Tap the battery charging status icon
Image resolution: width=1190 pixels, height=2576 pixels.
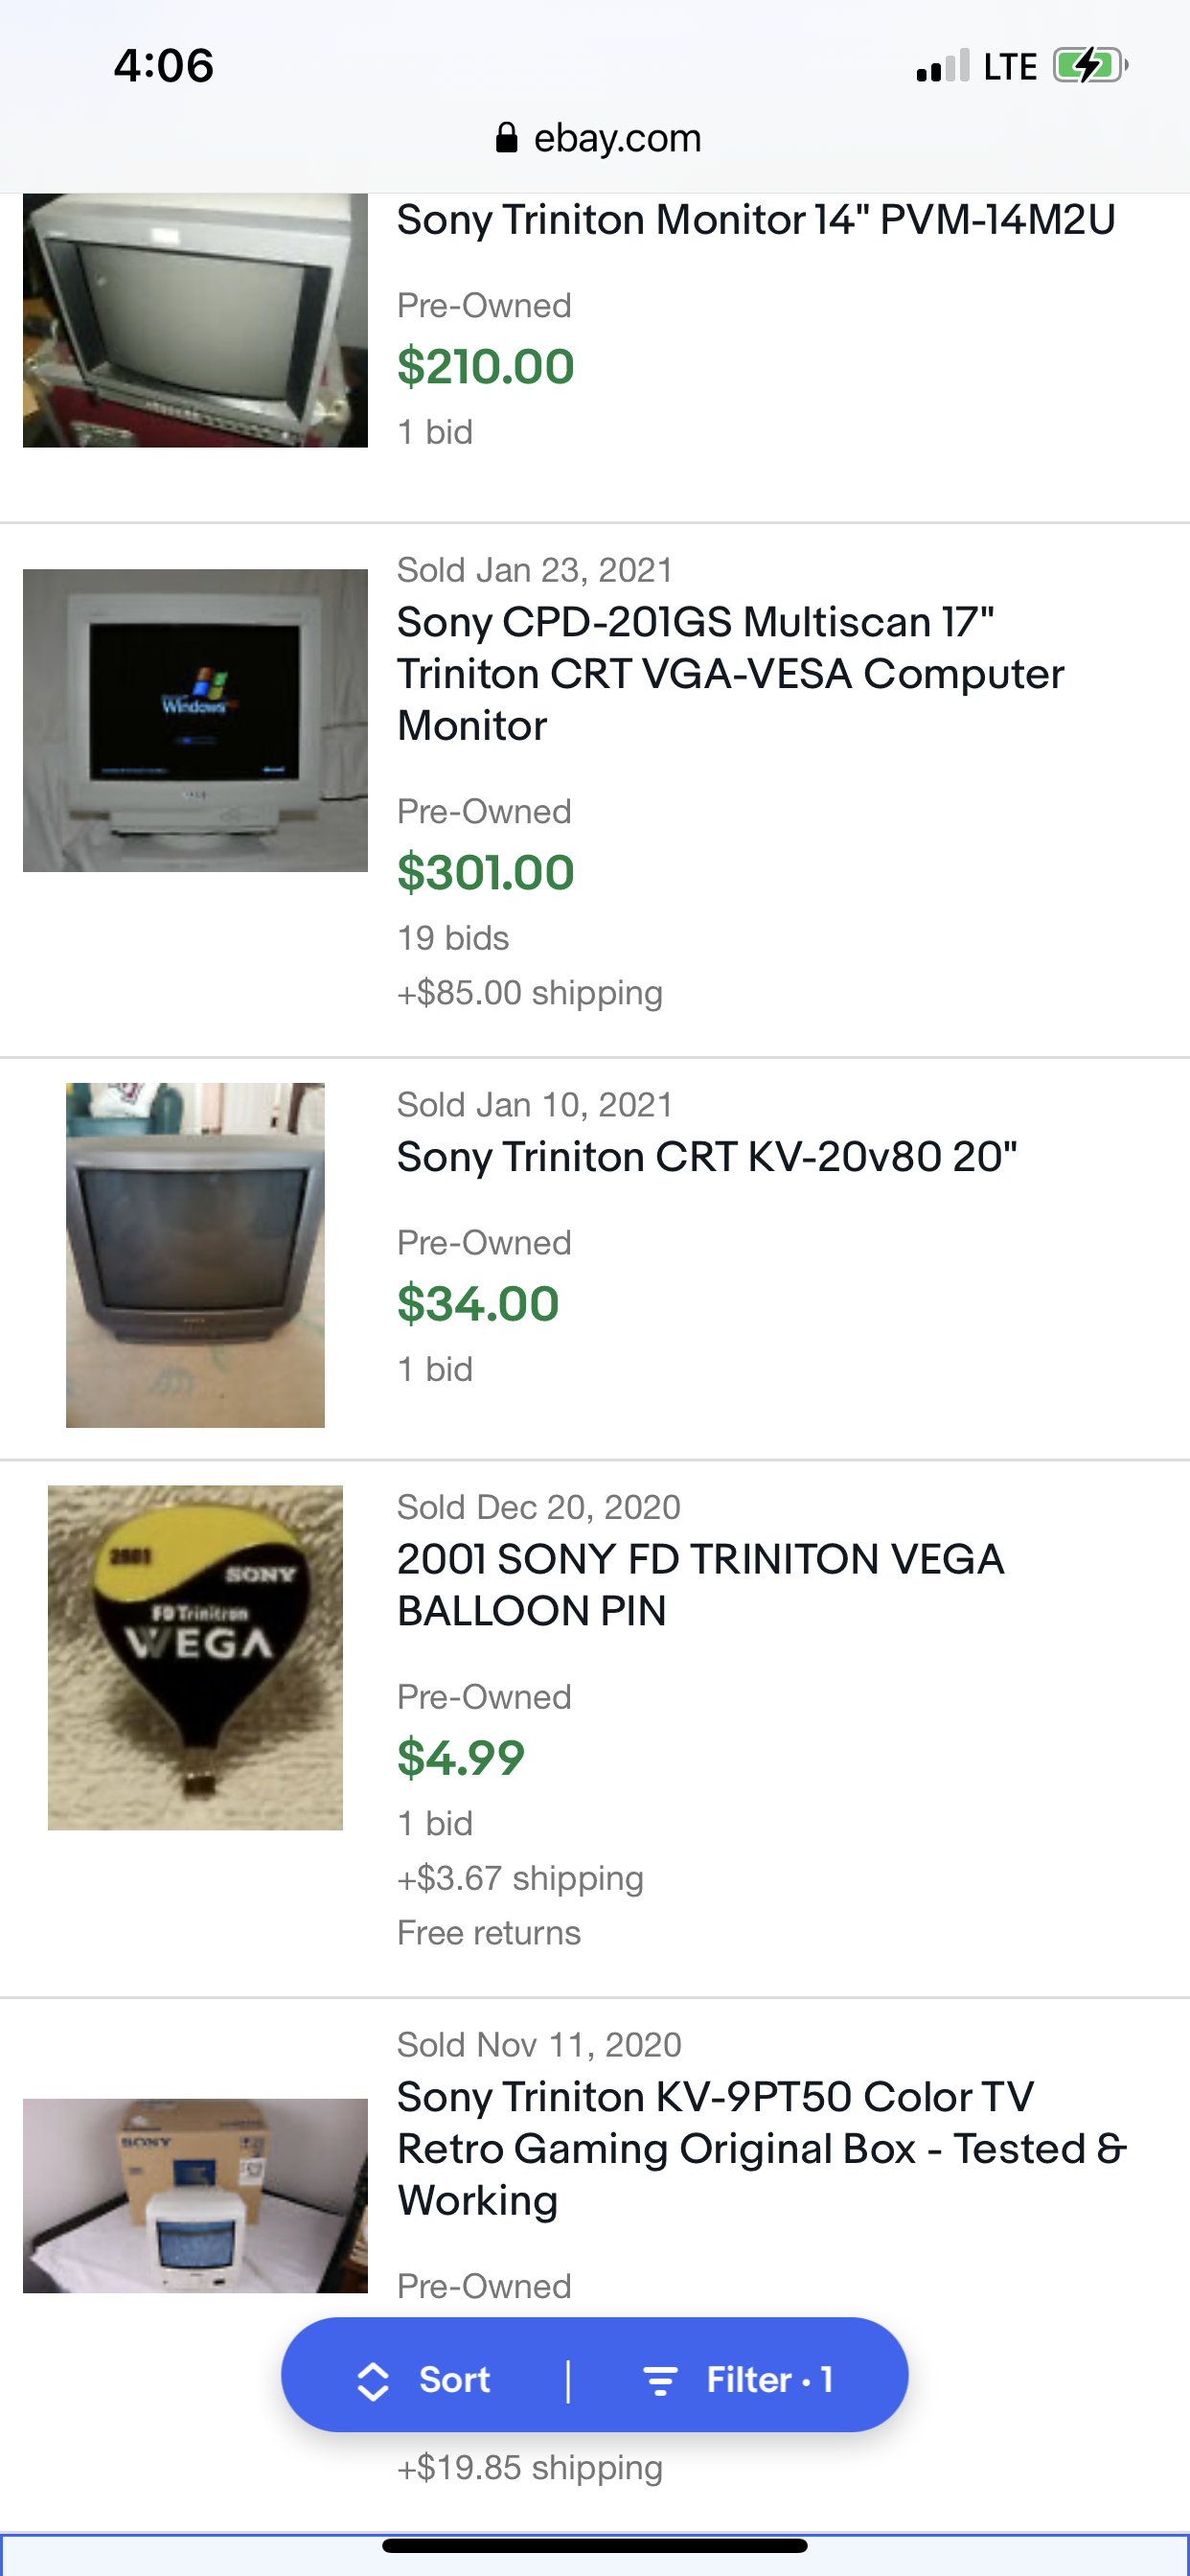(1089, 66)
